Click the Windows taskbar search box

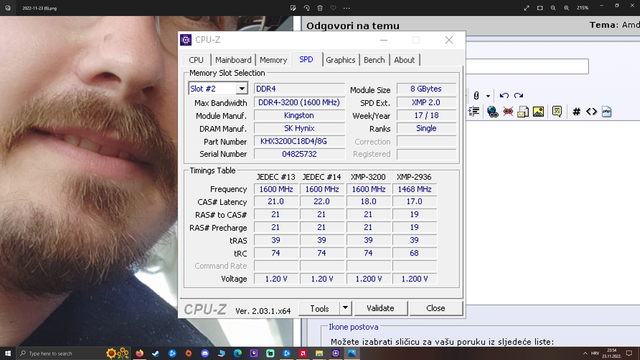click(60, 353)
